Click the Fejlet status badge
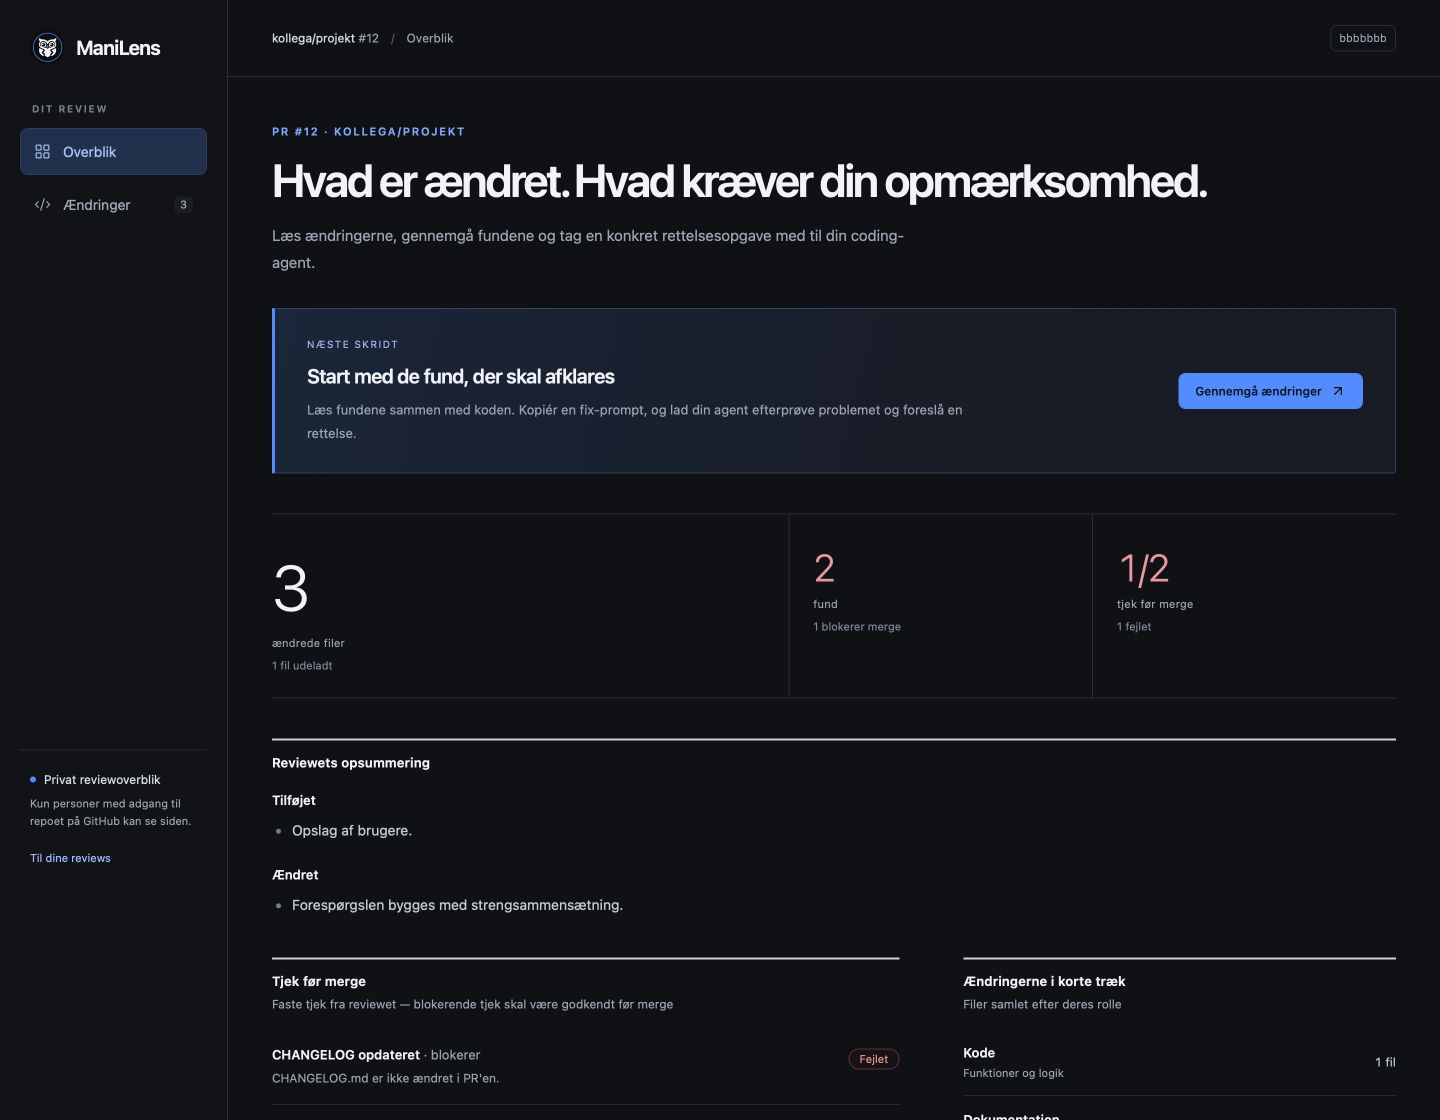 tap(874, 1059)
